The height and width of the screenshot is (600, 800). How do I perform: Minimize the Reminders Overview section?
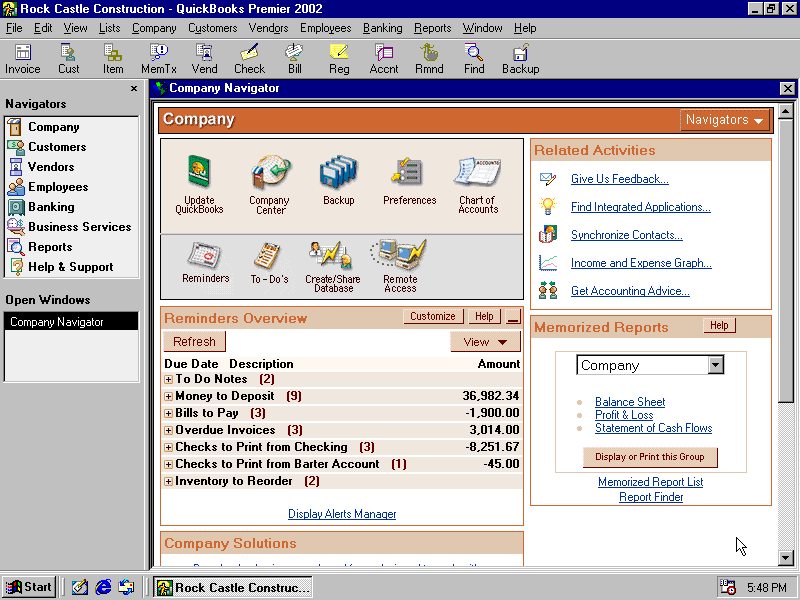point(513,317)
